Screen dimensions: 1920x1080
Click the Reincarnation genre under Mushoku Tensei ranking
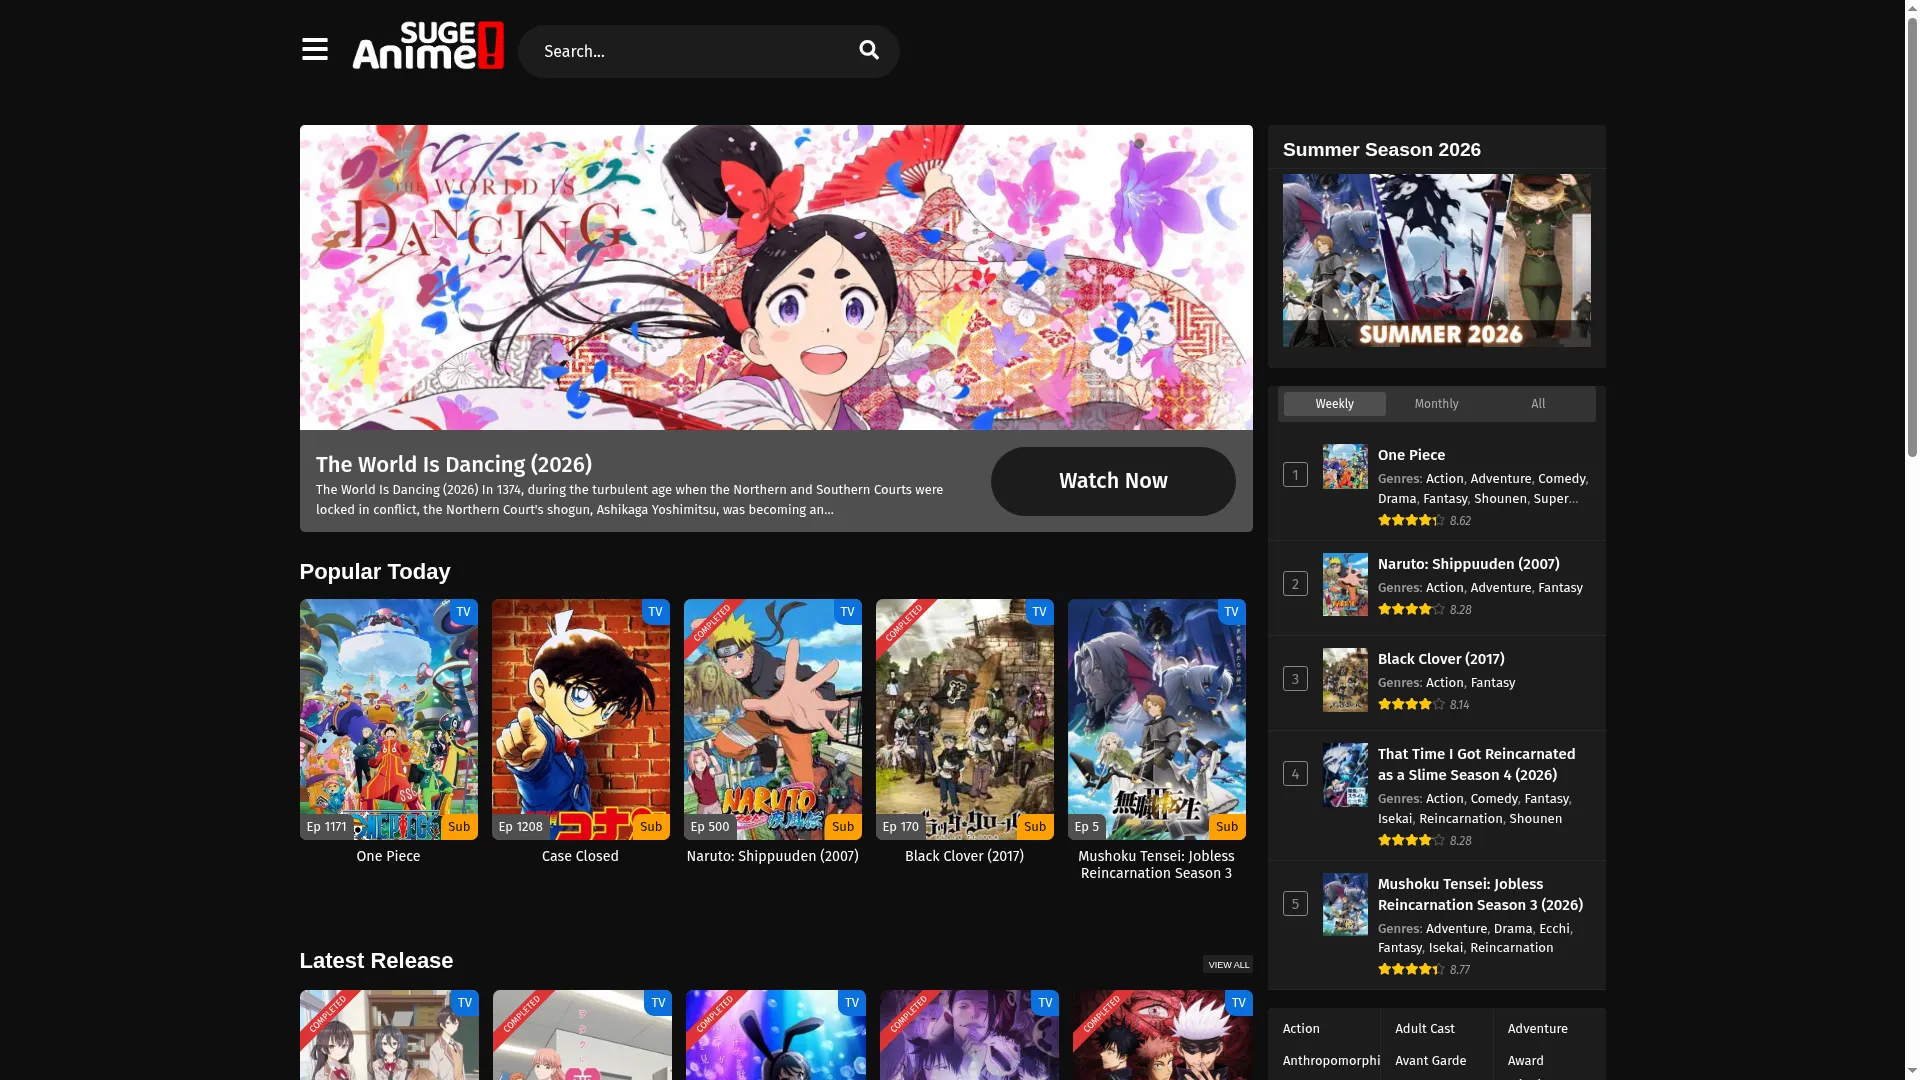tap(1511, 948)
